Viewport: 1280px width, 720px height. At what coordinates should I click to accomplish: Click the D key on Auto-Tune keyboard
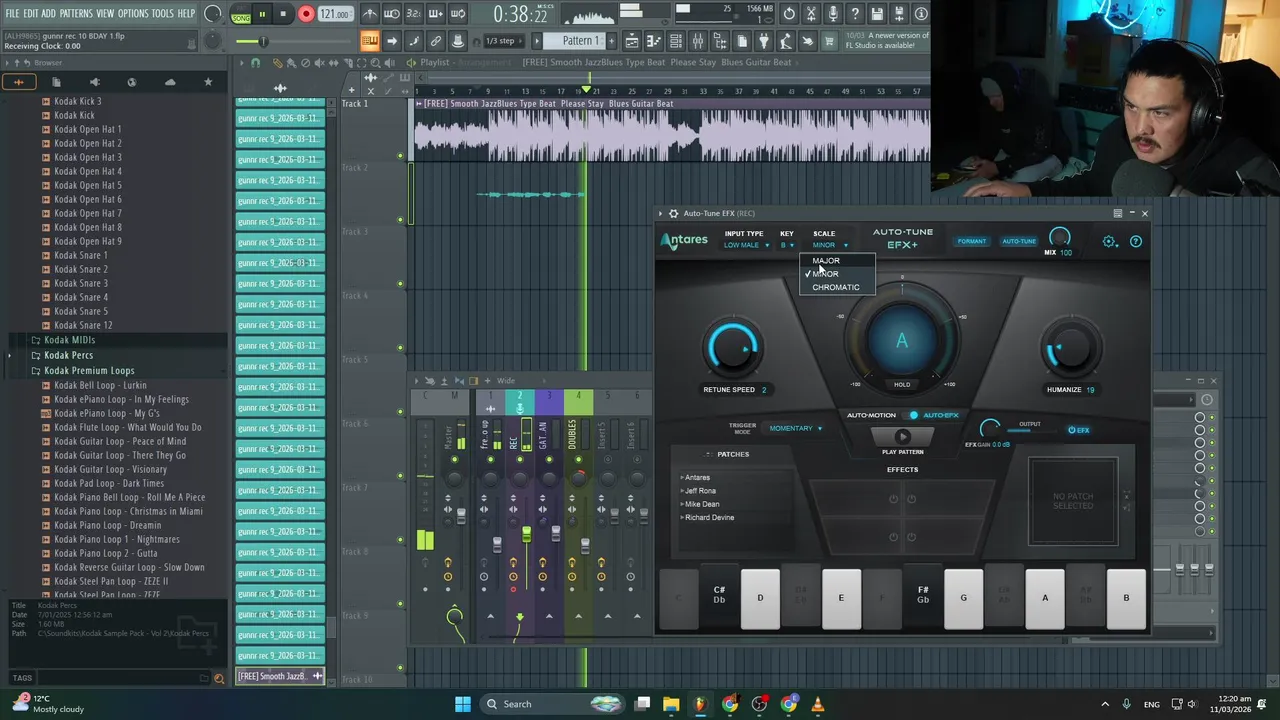760,598
